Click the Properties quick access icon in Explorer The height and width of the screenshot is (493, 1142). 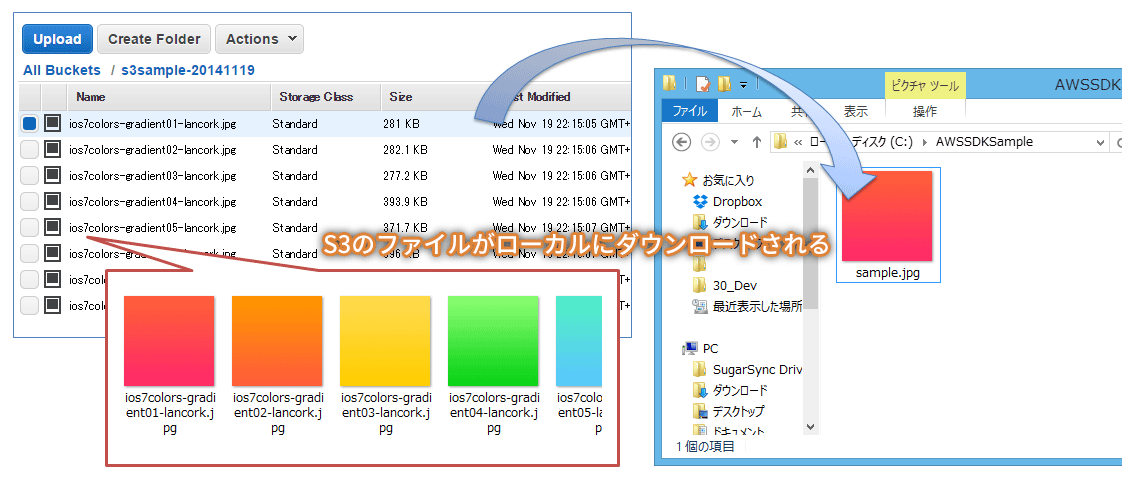[x=702, y=84]
